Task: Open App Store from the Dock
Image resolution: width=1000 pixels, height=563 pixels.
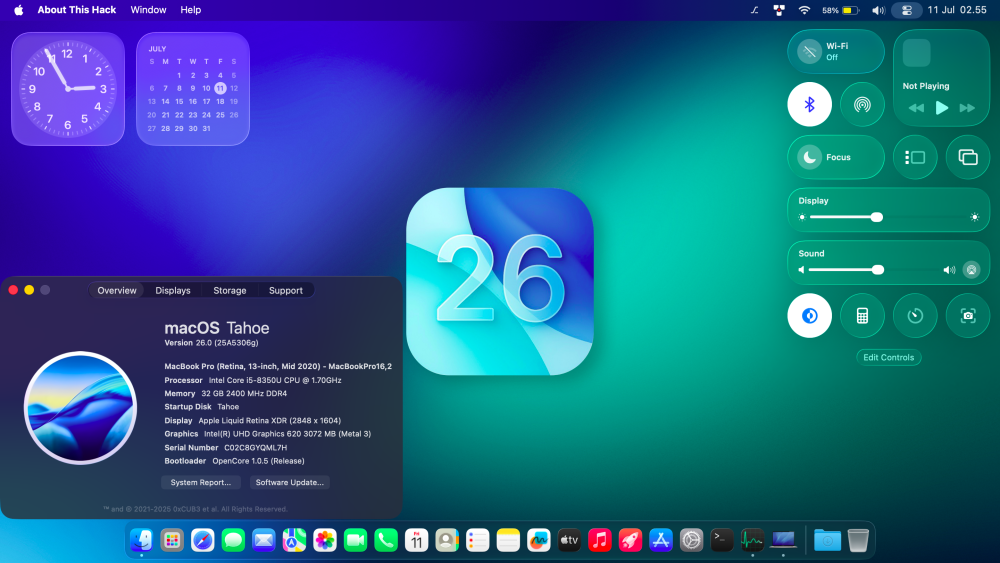Action: tap(661, 540)
